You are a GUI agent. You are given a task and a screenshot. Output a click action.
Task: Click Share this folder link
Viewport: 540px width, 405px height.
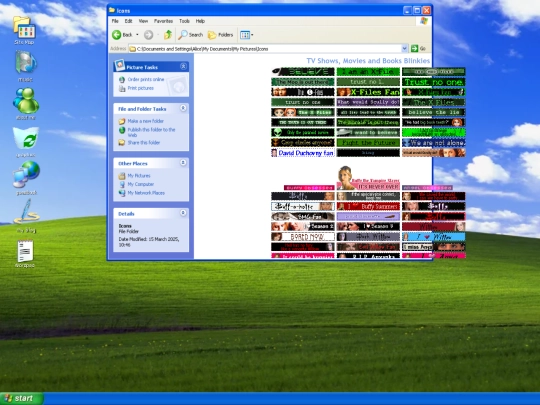pos(144,143)
